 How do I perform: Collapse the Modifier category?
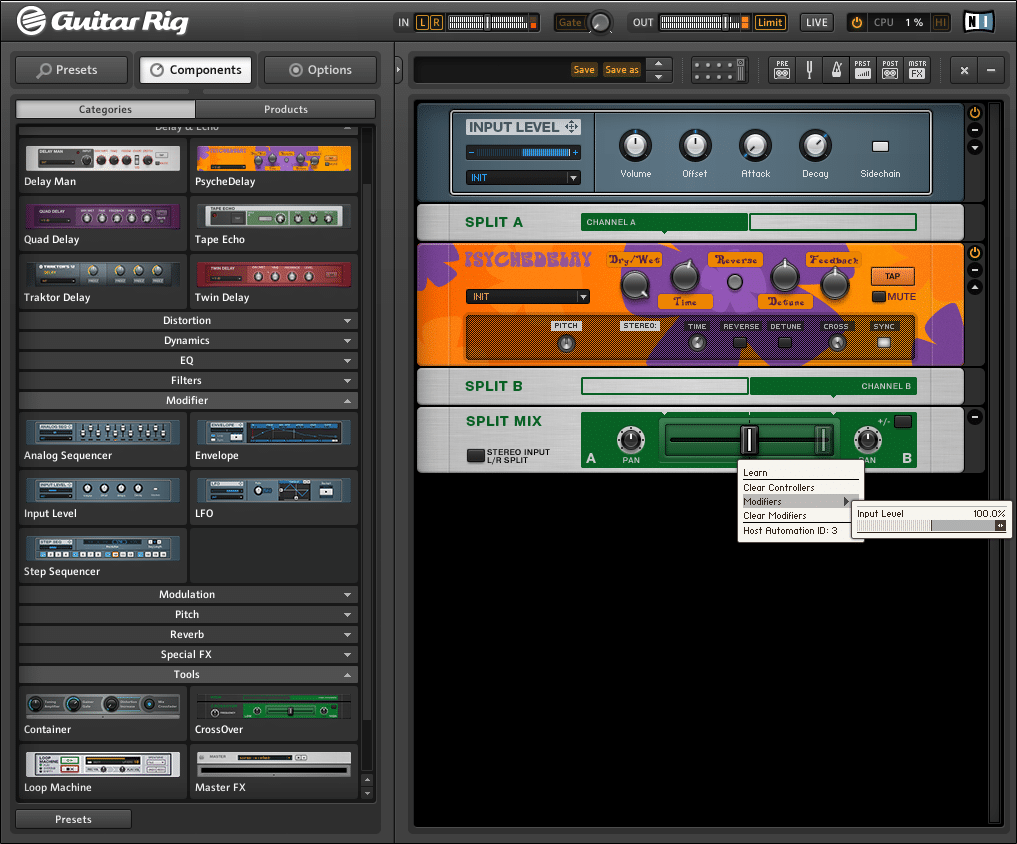point(188,401)
